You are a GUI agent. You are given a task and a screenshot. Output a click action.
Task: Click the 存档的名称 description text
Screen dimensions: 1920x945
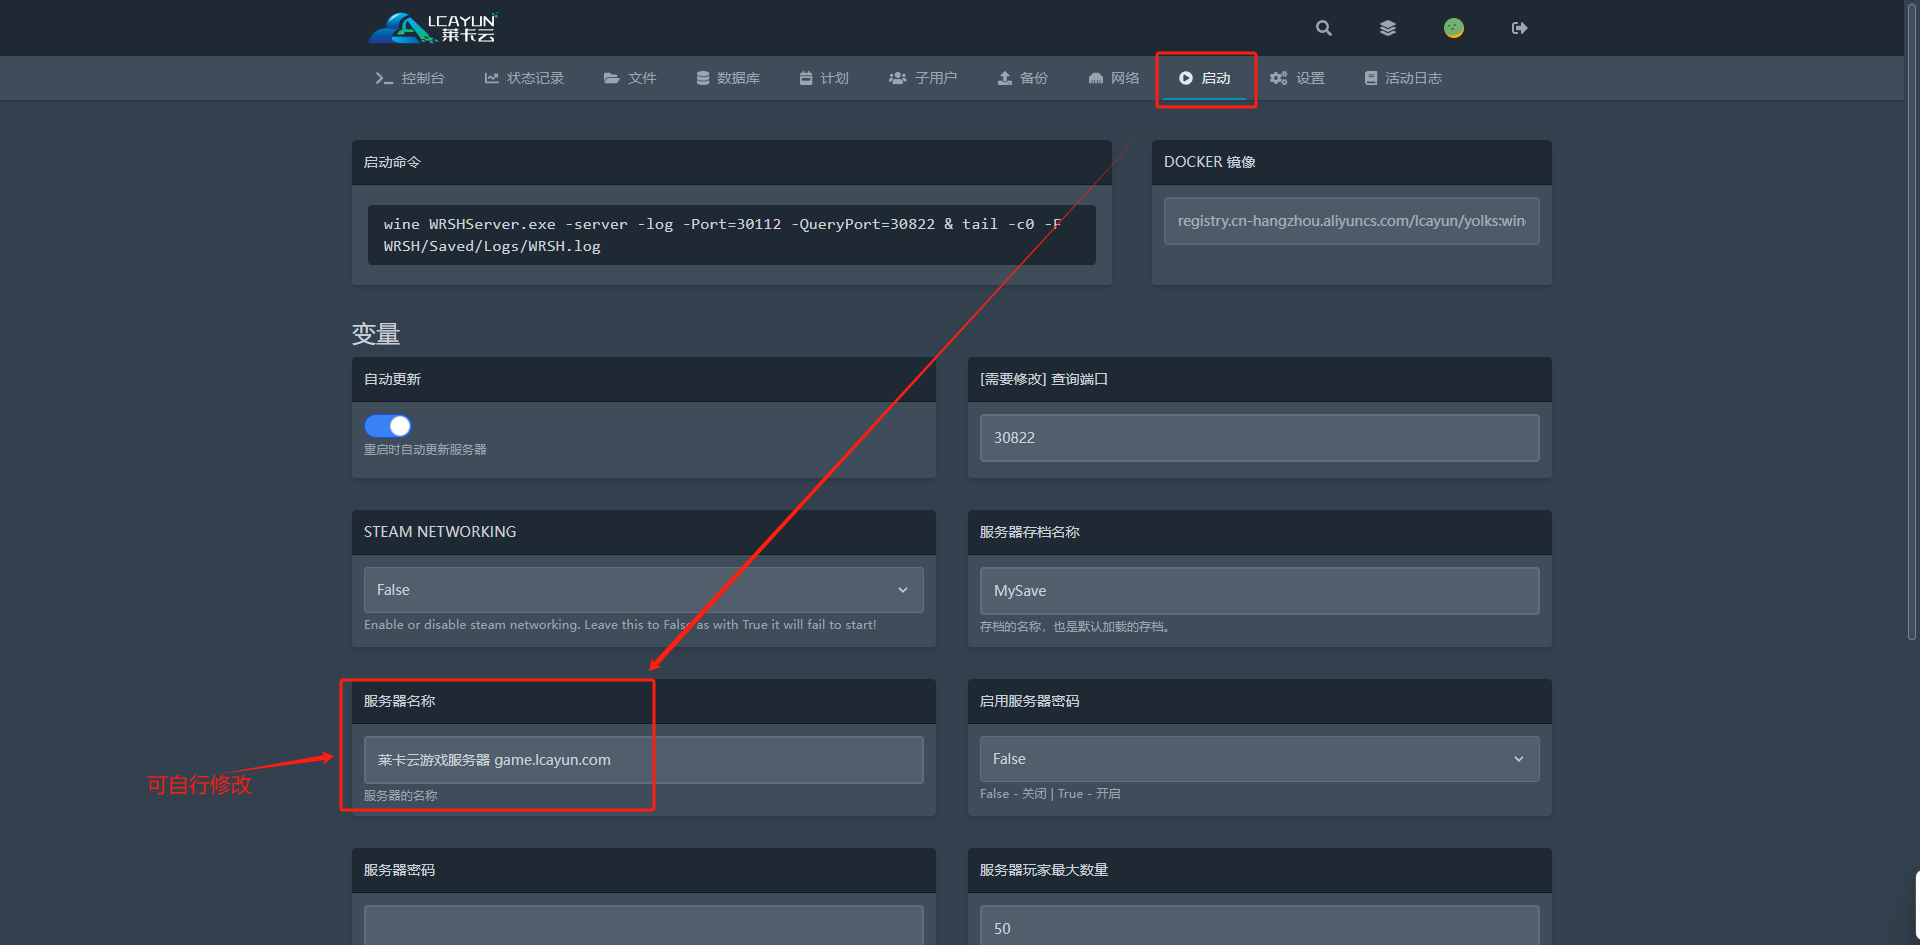pyautogui.click(x=1075, y=627)
